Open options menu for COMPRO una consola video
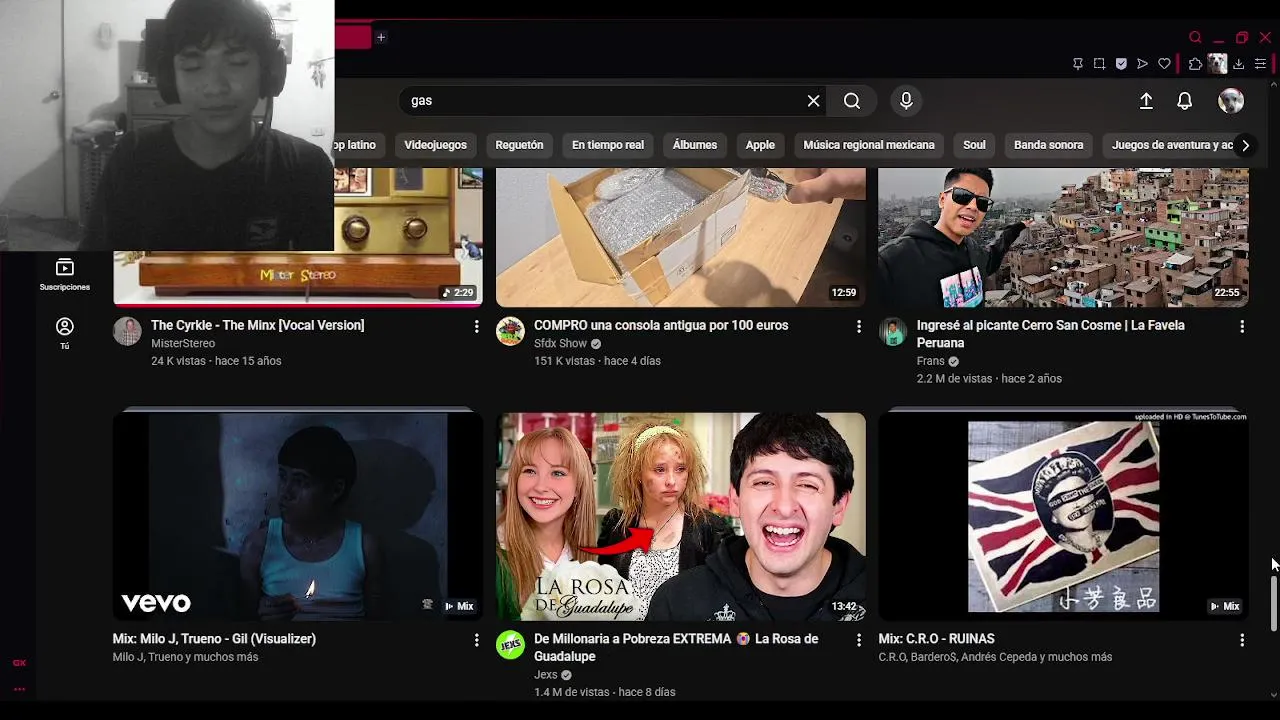Image resolution: width=1280 pixels, height=720 pixels. coord(858,327)
